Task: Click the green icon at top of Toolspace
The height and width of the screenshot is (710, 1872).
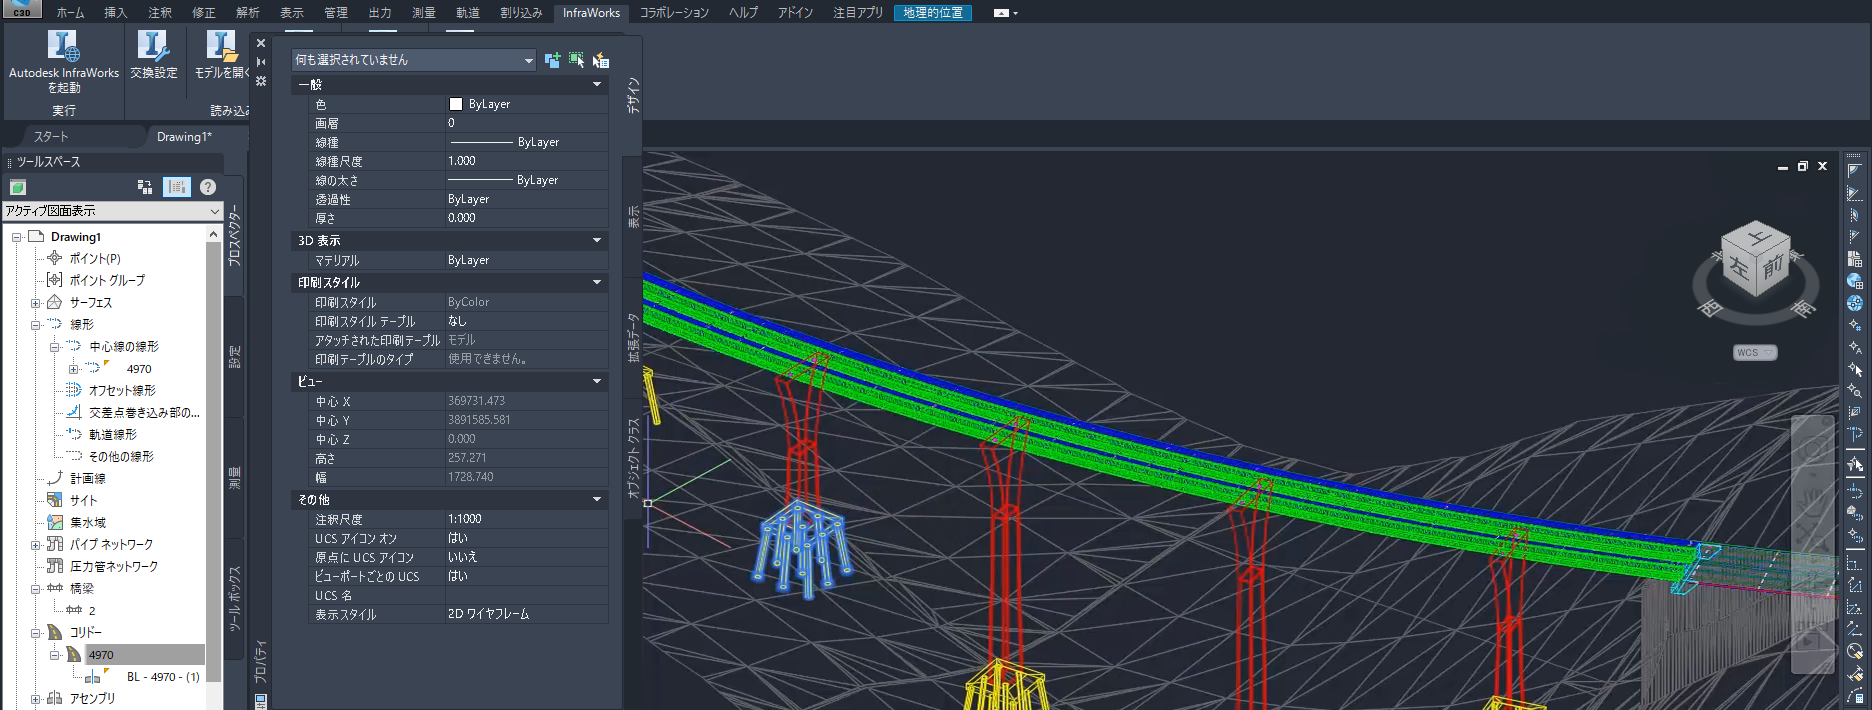Action: [x=18, y=187]
